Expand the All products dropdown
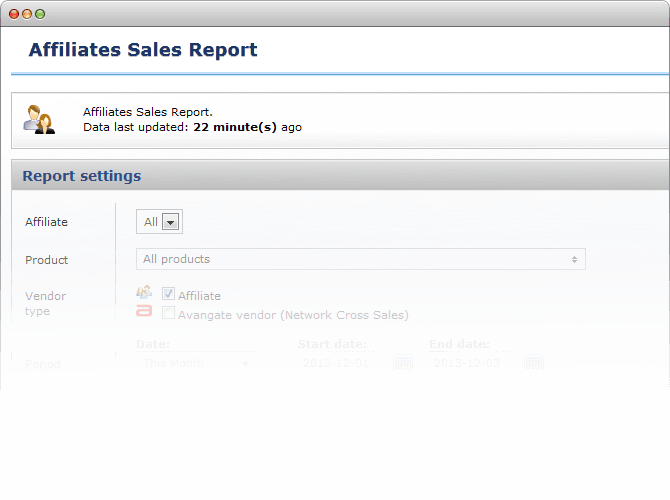The height and width of the screenshot is (500, 670). [x=361, y=259]
